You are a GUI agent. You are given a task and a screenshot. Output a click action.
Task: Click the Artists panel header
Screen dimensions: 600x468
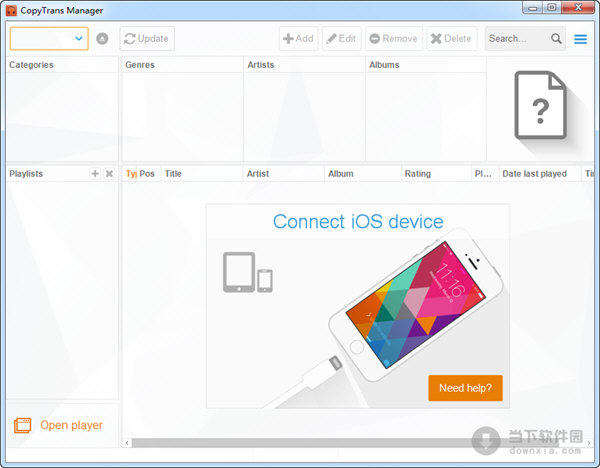pyautogui.click(x=304, y=65)
